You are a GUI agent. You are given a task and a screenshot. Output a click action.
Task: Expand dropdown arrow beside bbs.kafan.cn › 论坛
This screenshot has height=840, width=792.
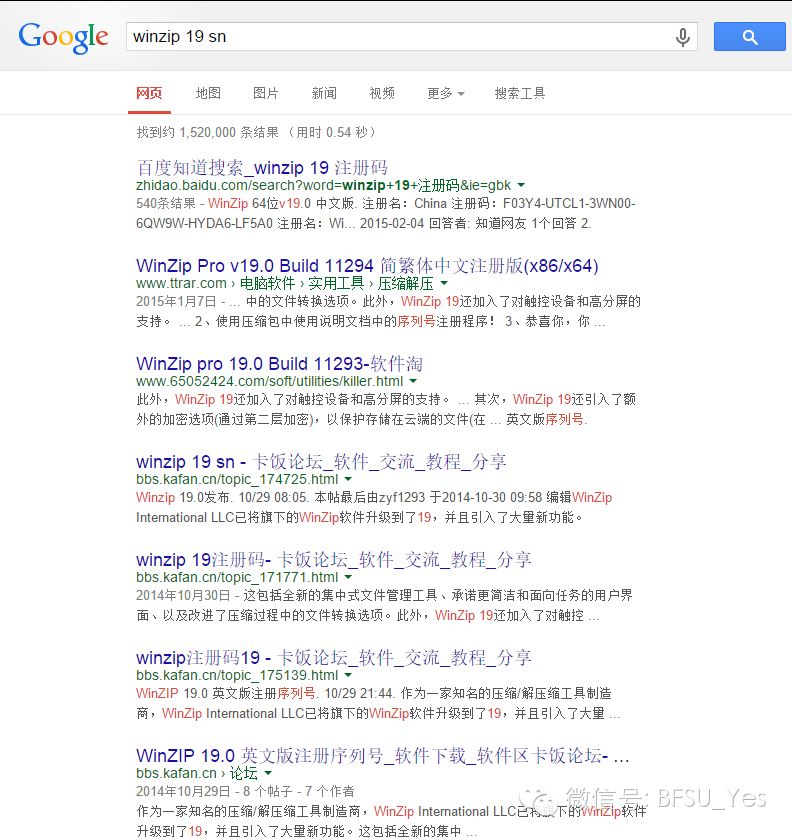coord(268,773)
